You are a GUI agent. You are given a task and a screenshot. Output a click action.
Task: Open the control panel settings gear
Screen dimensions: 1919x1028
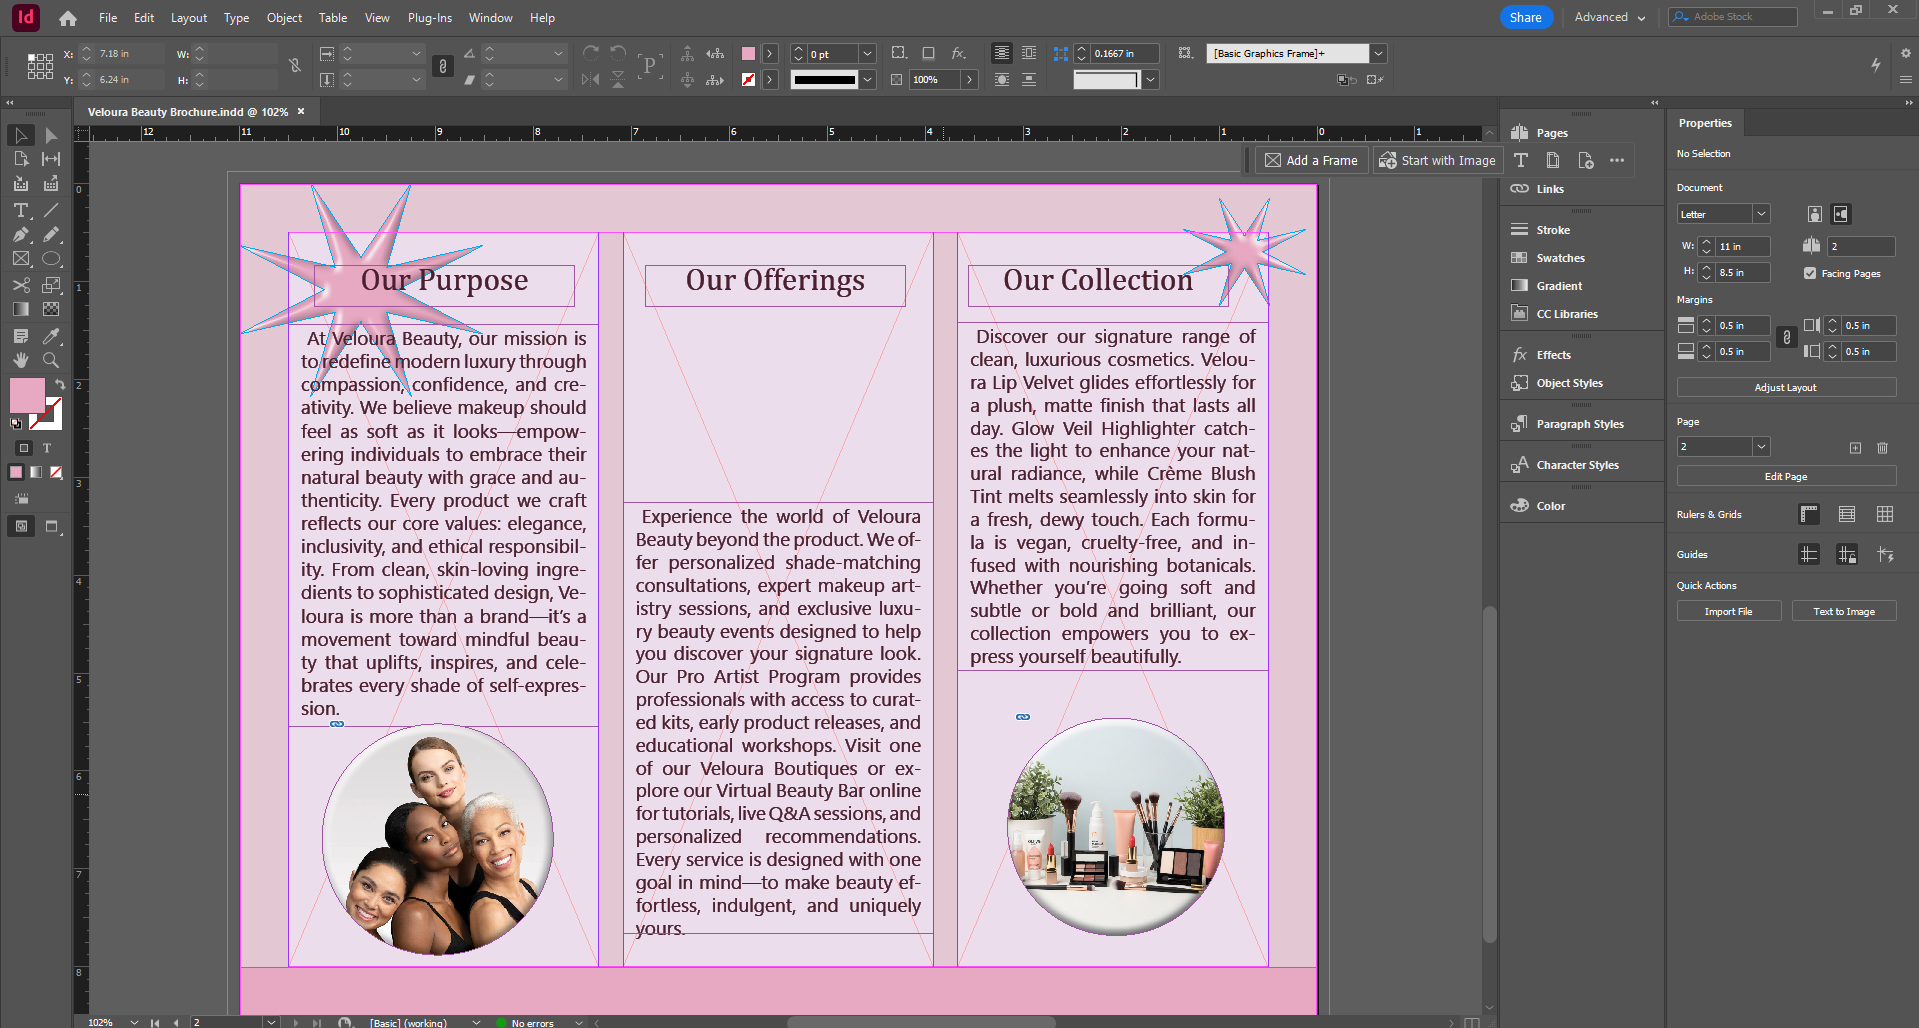tap(1906, 53)
